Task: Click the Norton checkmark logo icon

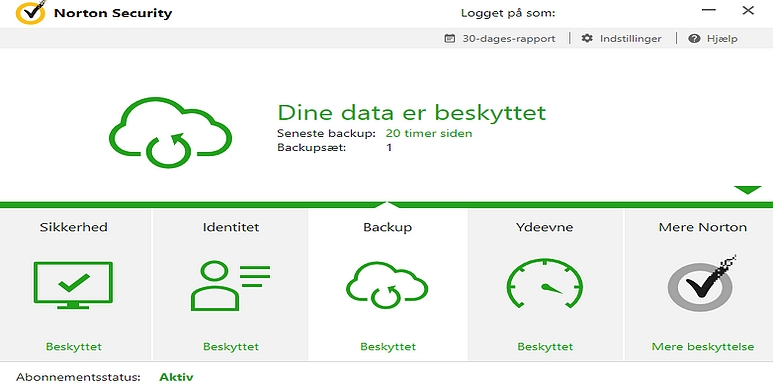Action: click(x=31, y=12)
